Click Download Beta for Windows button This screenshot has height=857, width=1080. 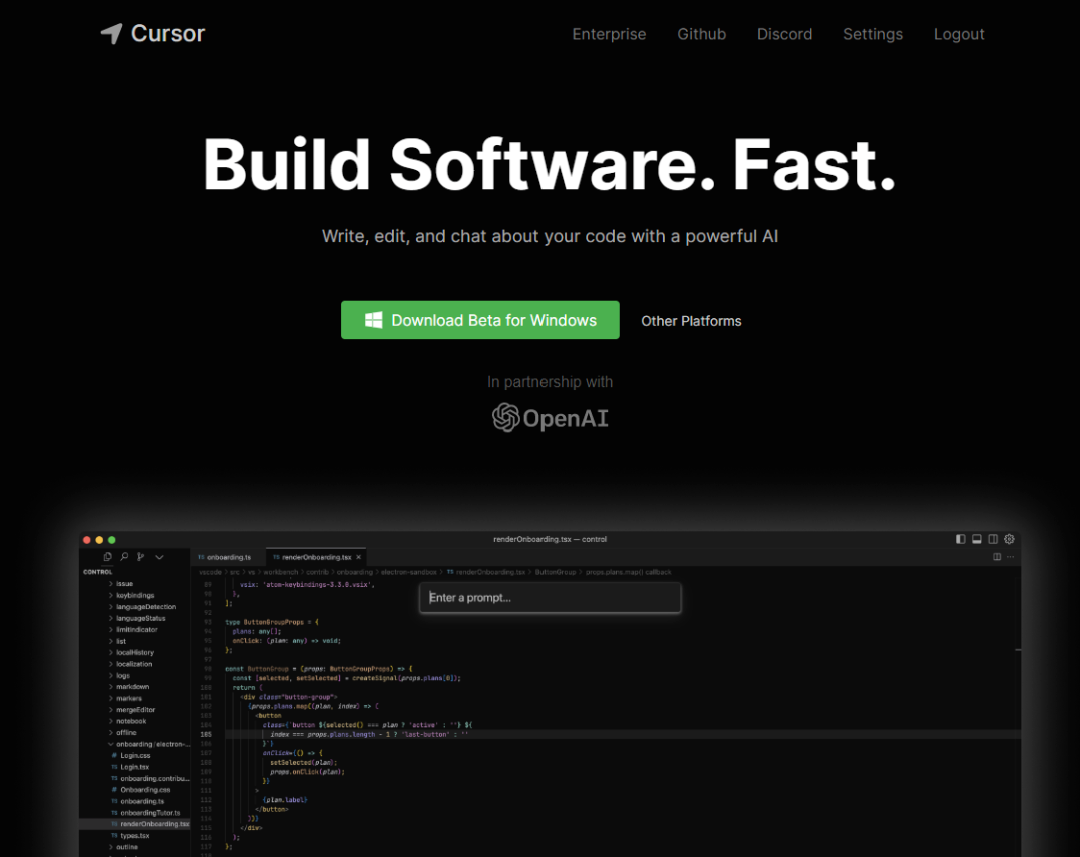coord(480,320)
